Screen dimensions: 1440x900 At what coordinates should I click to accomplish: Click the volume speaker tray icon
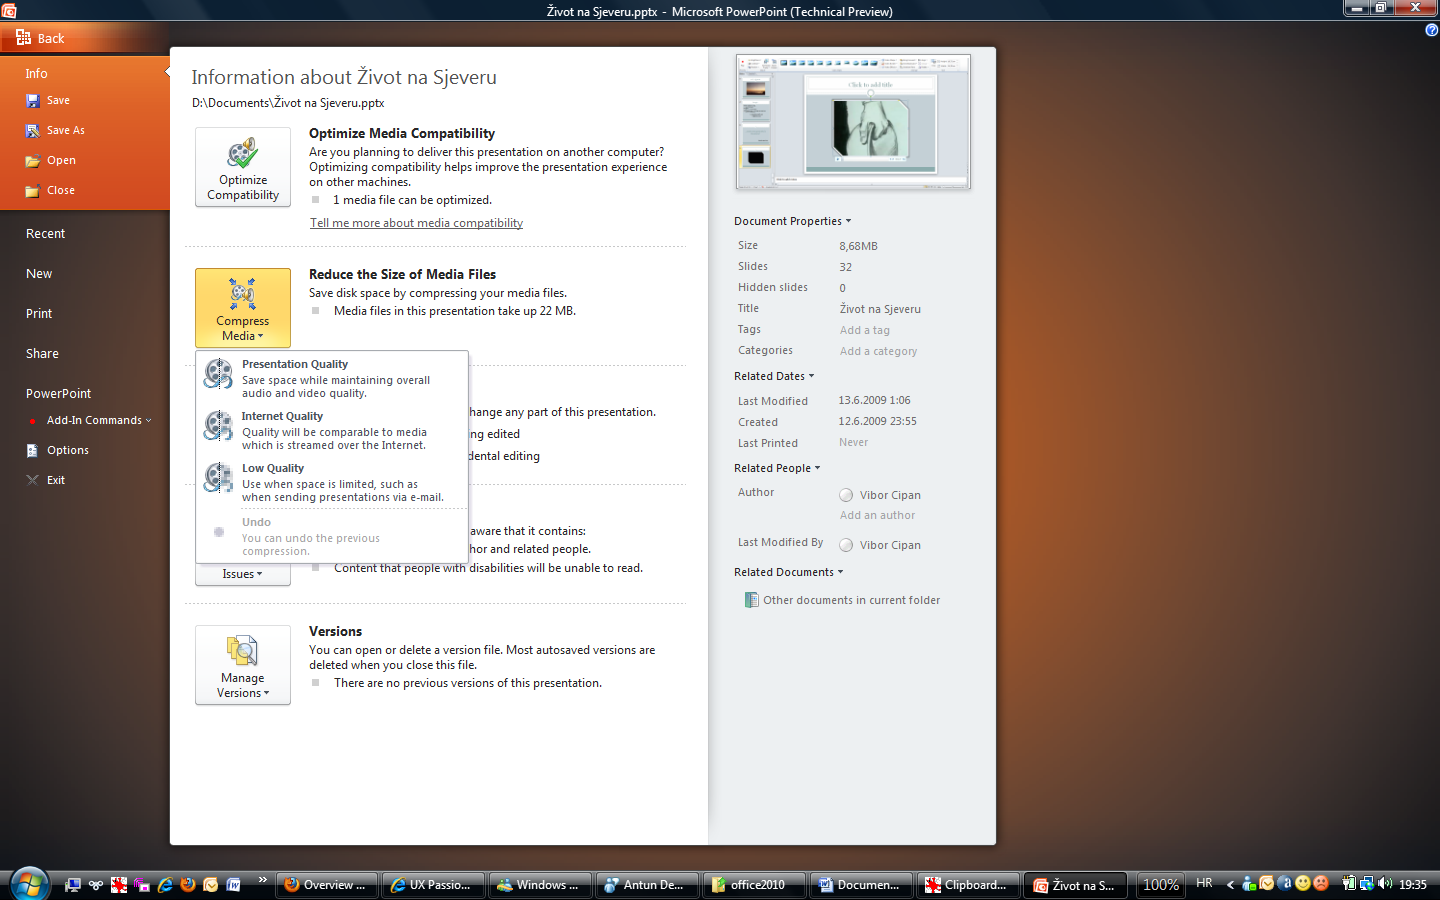point(1385,883)
